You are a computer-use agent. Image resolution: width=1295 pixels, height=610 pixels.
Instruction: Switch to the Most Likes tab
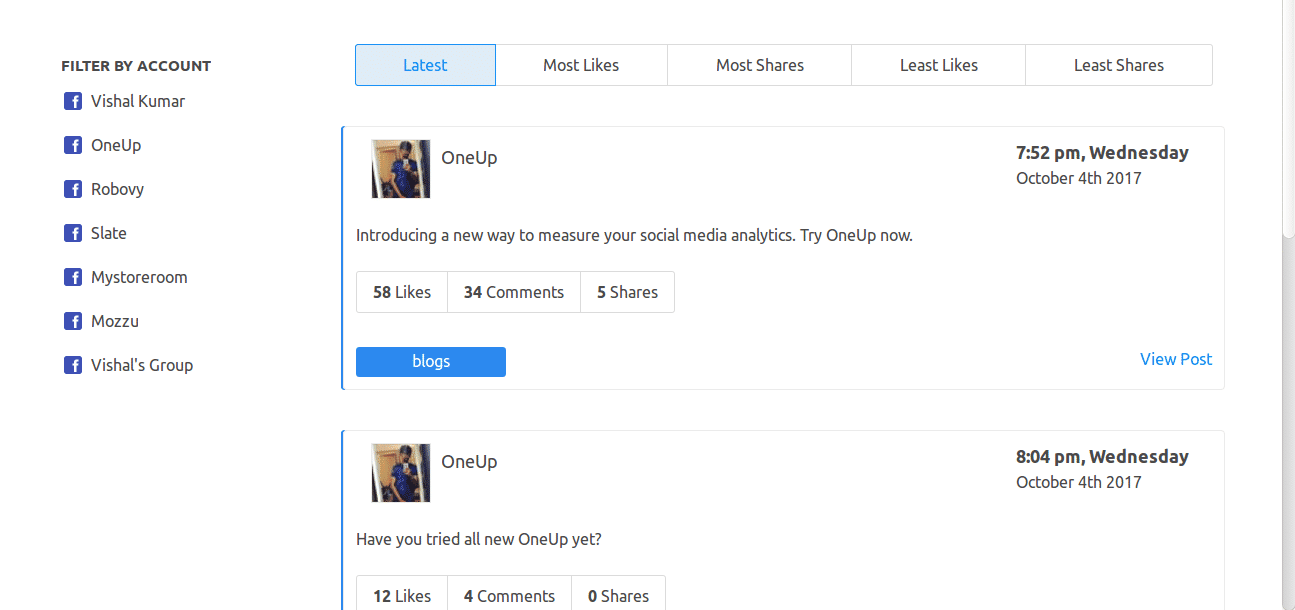tap(581, 64)
